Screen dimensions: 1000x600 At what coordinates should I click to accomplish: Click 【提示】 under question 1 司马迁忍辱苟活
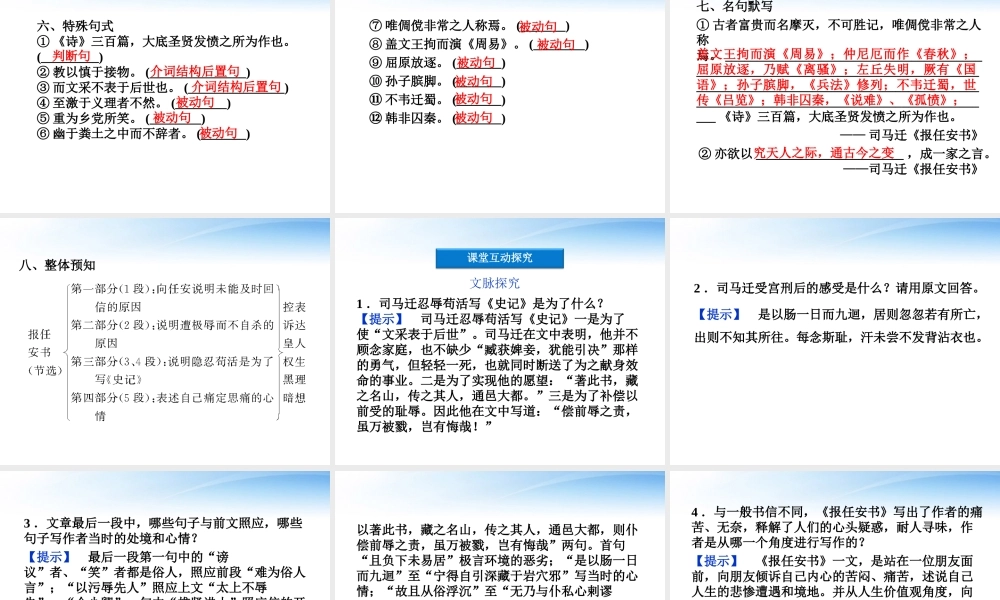(x=381, y=319)
